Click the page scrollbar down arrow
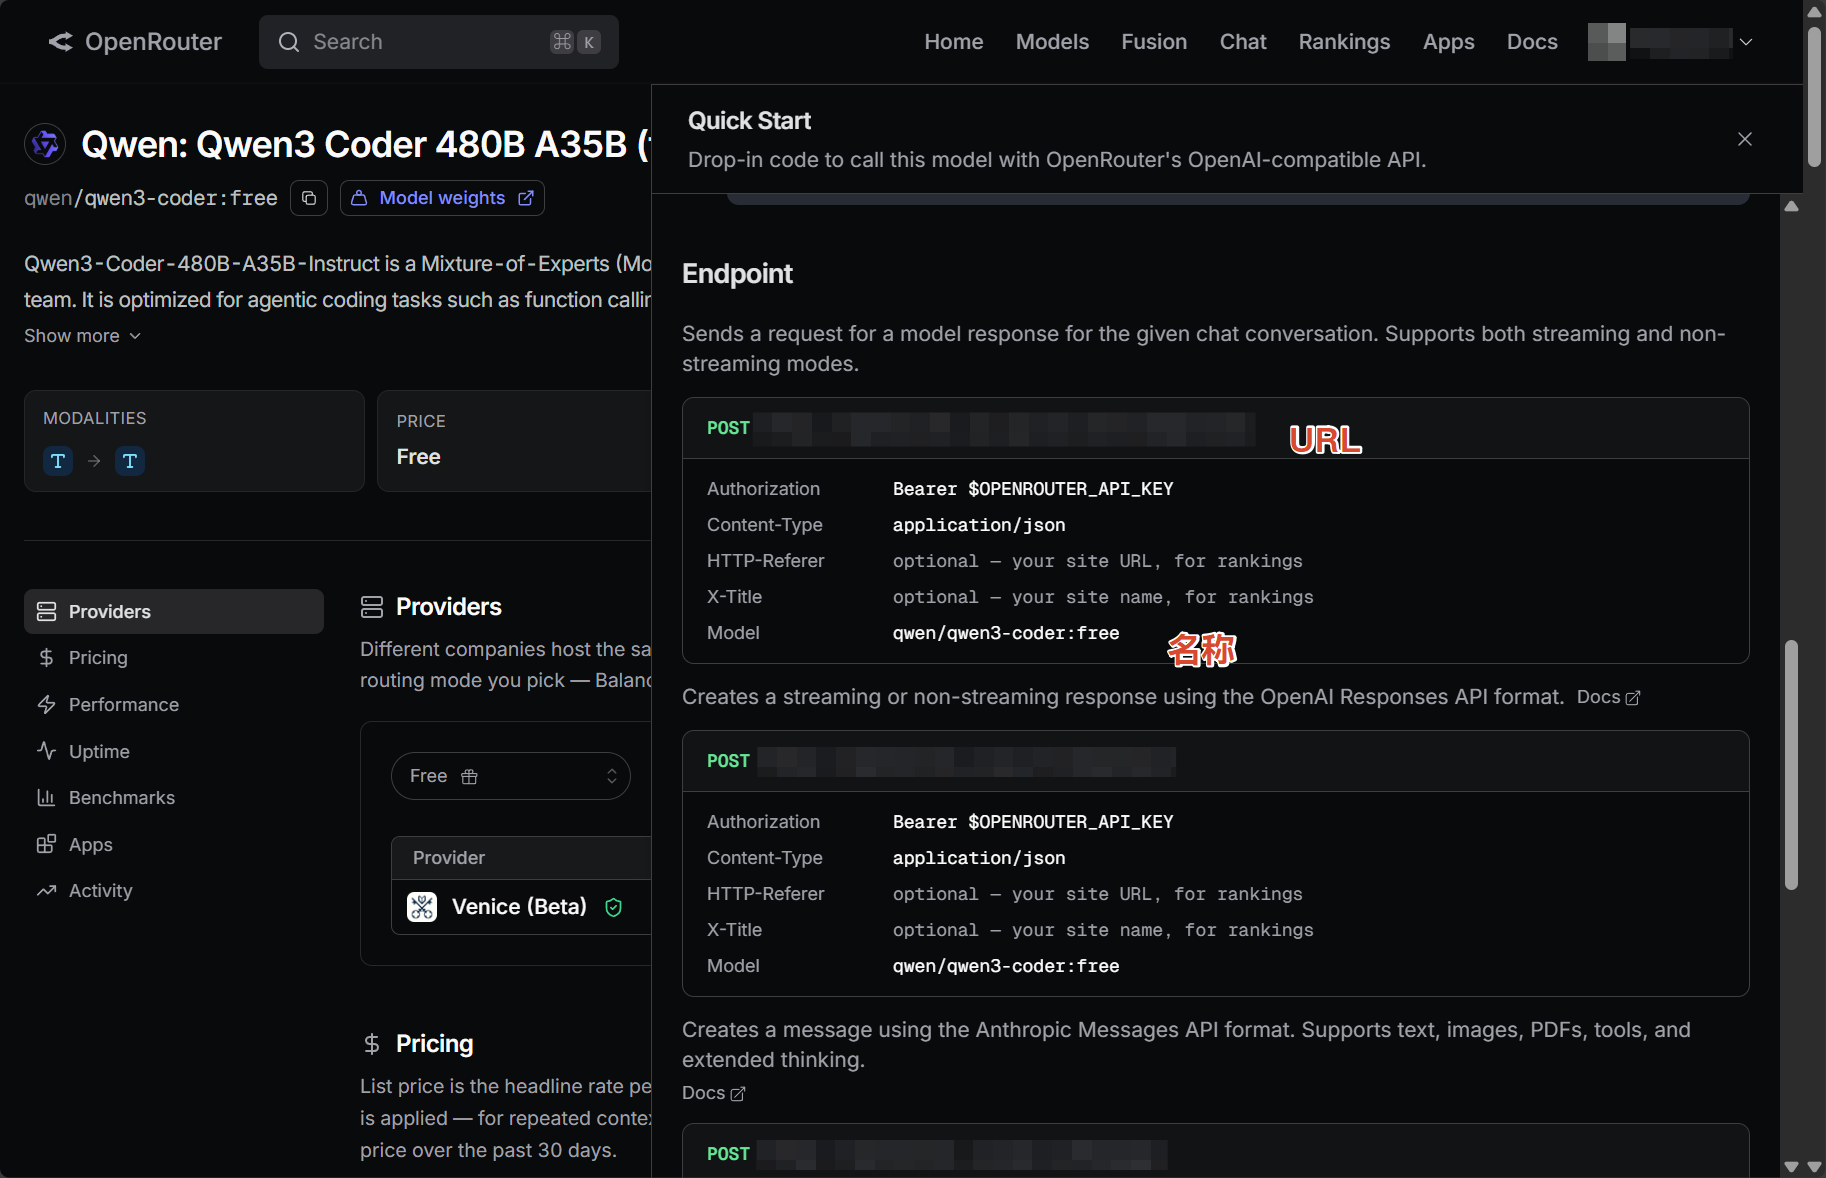Viewport: 1826px width, 1178px height. [1814, 1166]
